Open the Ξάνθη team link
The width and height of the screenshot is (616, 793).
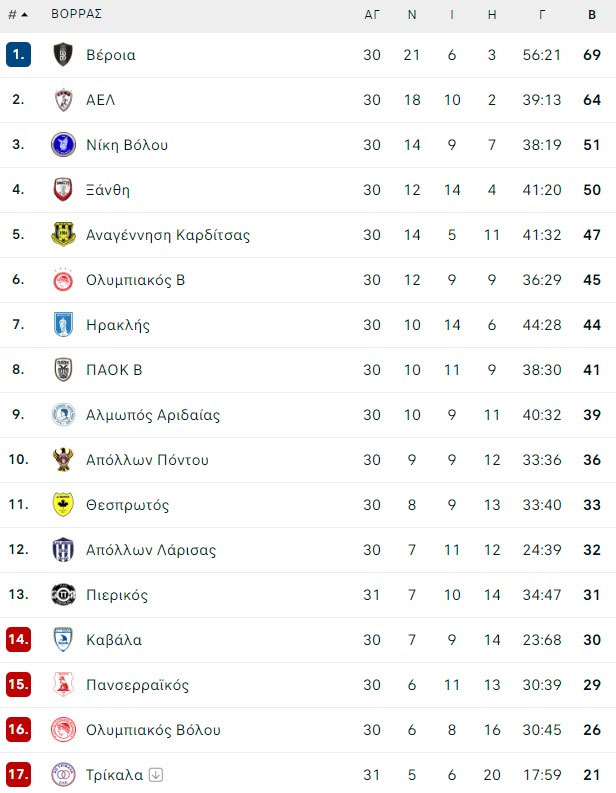tap(108, 190)
